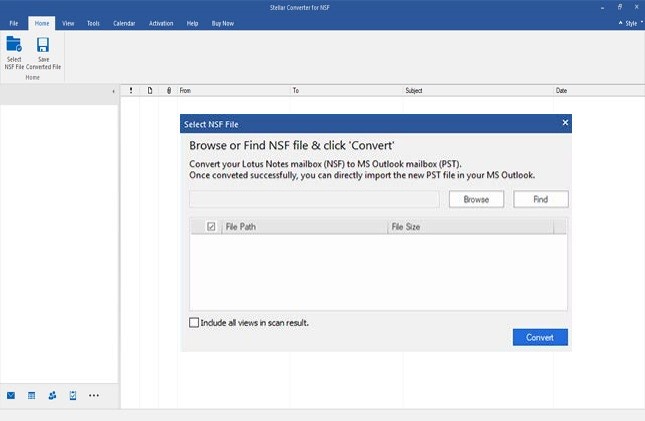Sort by item type document column icon
The width and height of the screenshot is (645, 421).
click(150, 91)
